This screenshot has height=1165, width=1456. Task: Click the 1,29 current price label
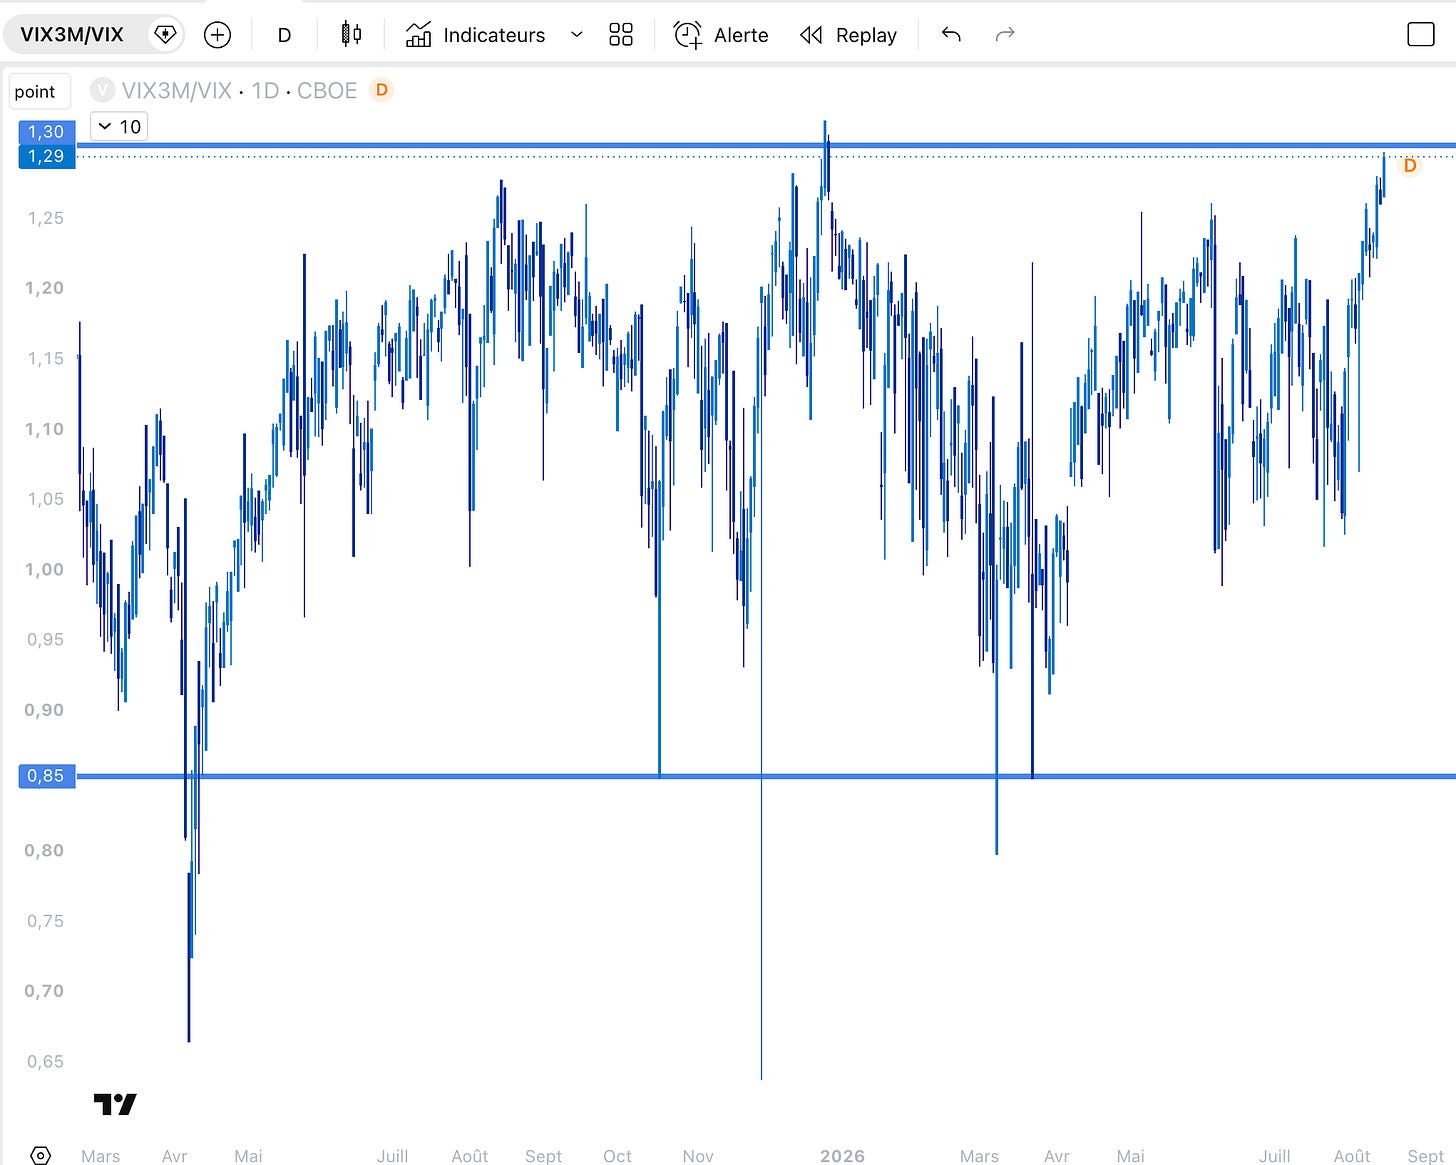click(46, 156)
